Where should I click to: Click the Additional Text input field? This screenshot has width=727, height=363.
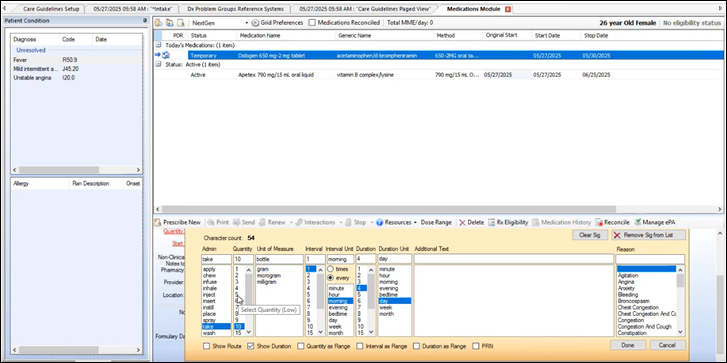(x=514, y=259)
